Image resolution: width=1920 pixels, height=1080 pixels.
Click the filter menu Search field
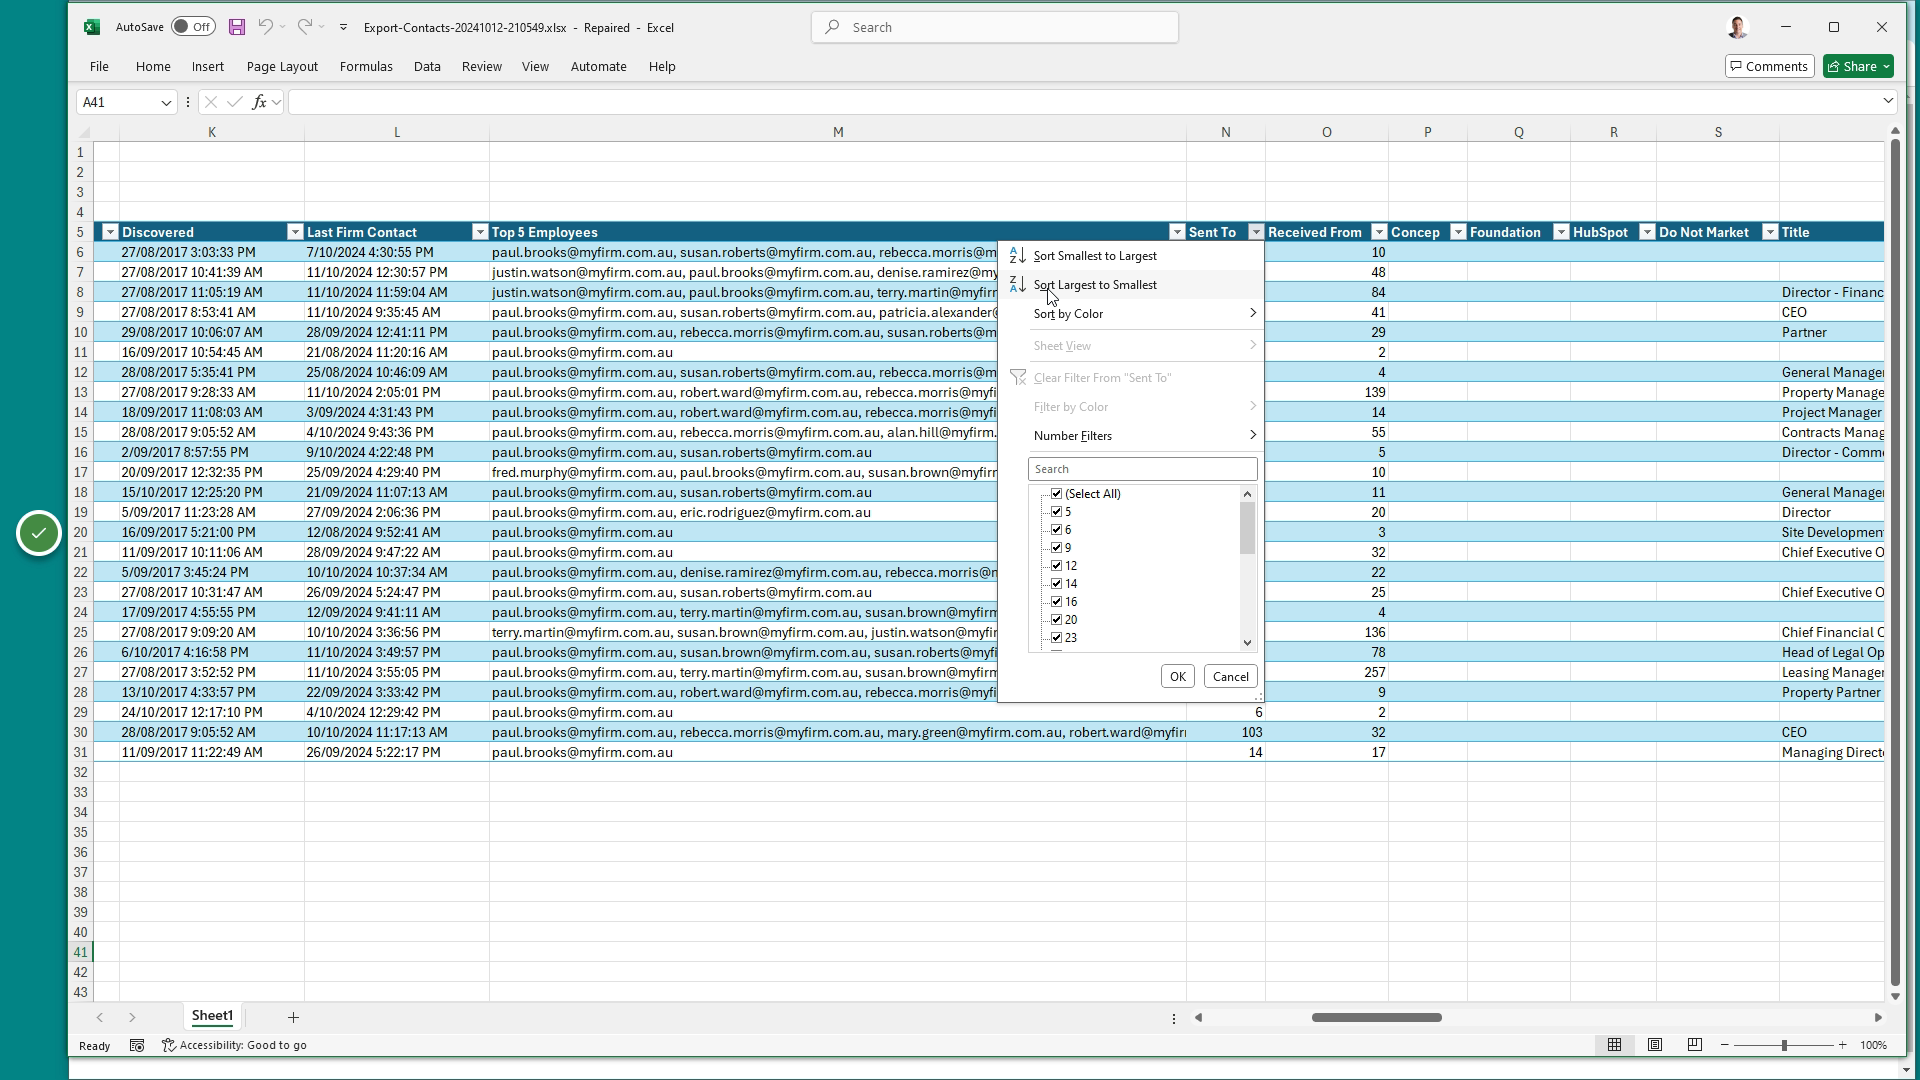(1142, 469)
